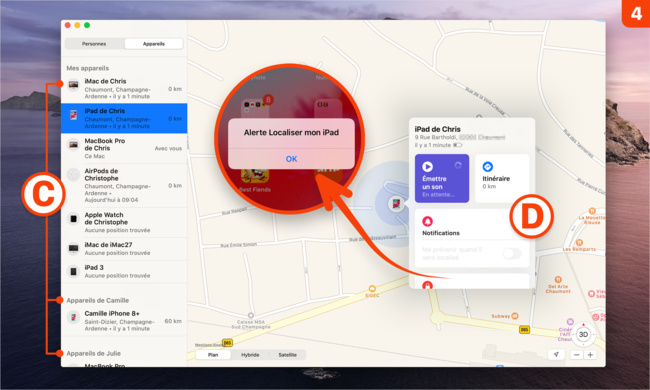Toggle Me prévenir quand il sera localisé

tap(512, 253)
